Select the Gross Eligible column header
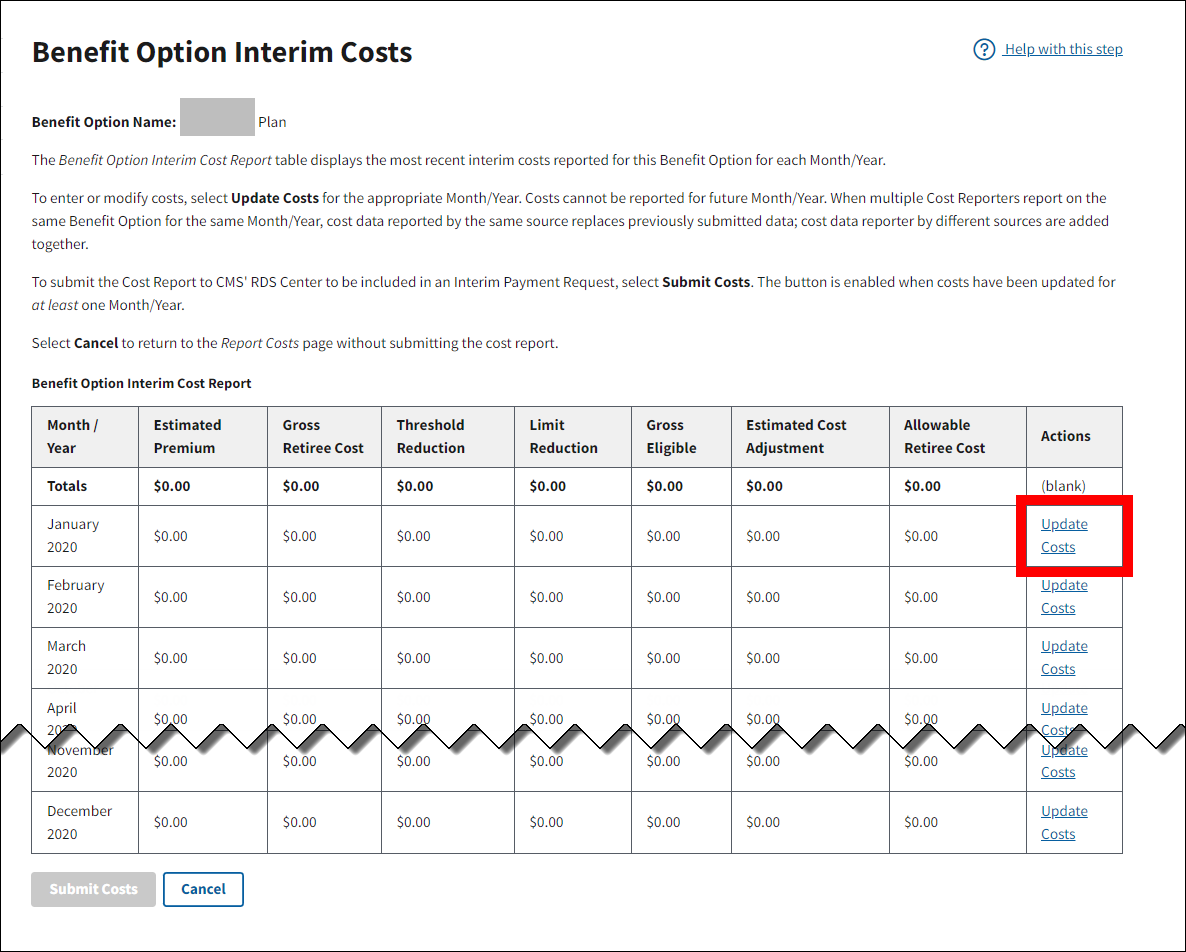Screen dimensions: 1186x952 click(x=670, y=436)
